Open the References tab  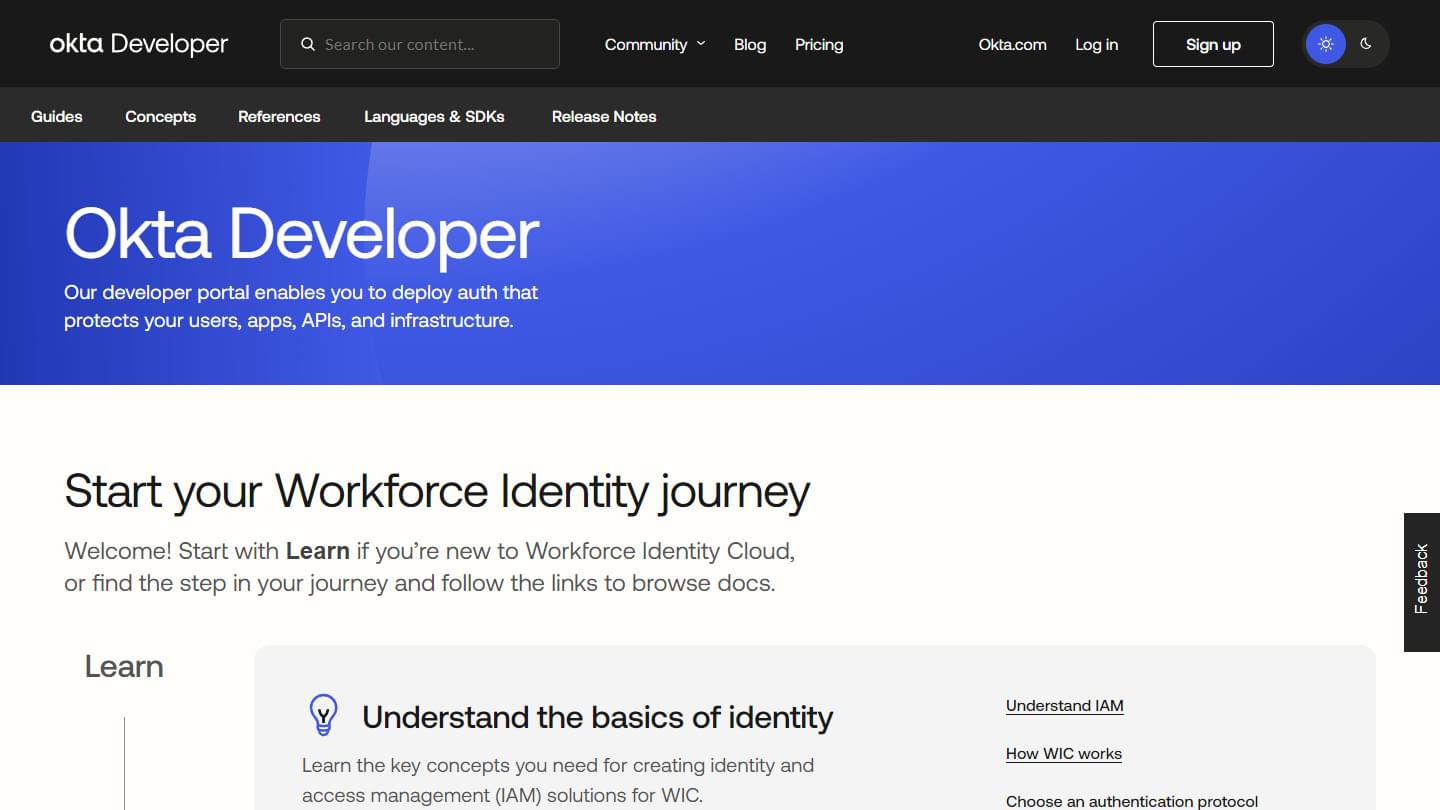click(279, 116)
